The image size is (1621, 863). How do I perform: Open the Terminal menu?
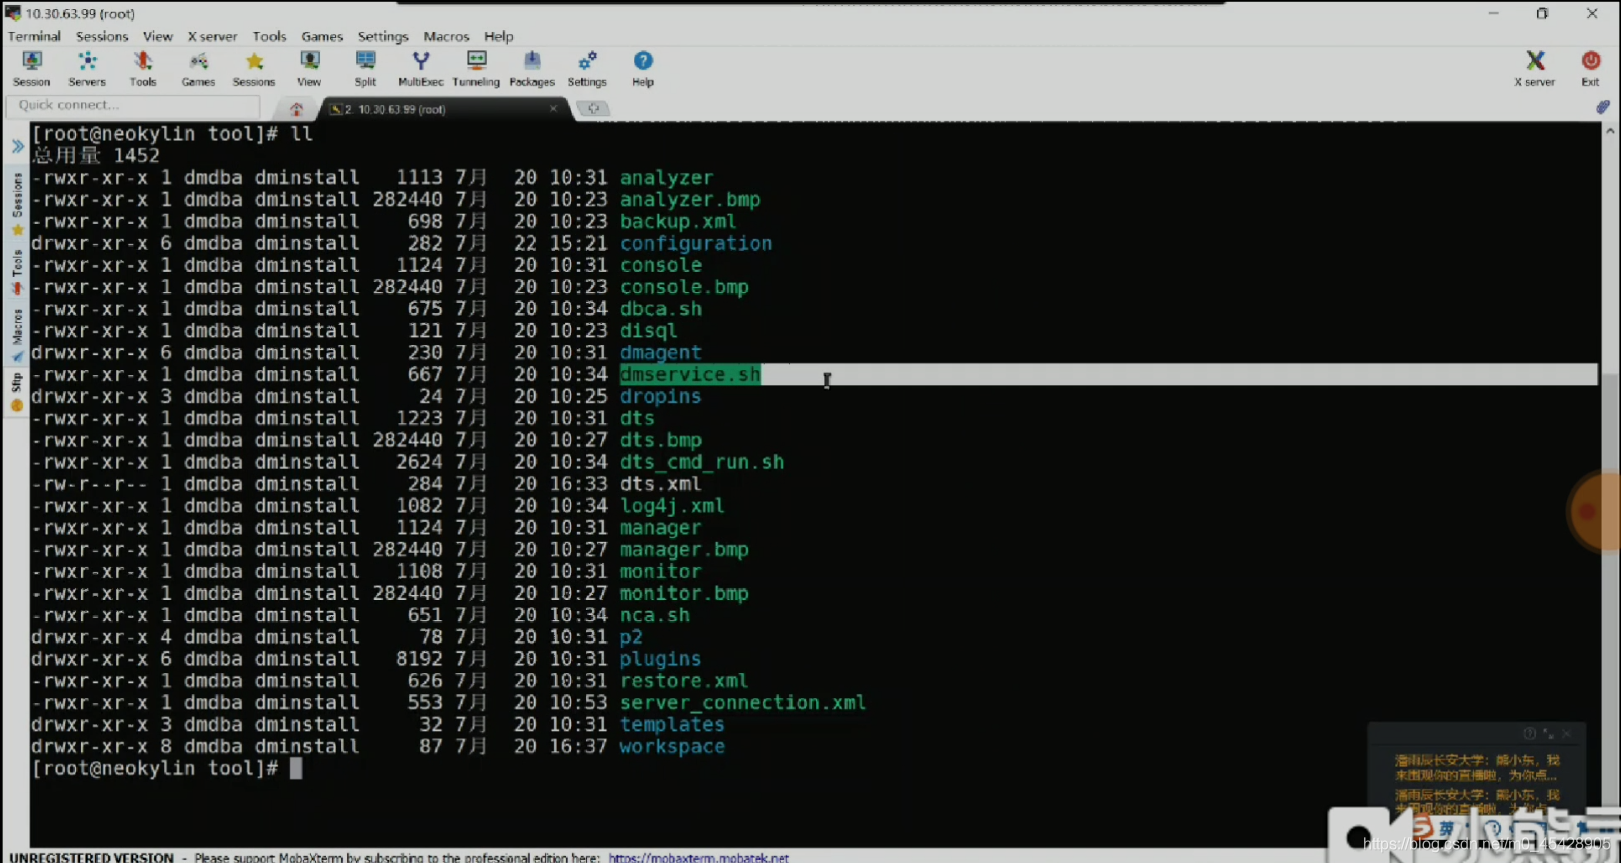[x=34, y=36]
